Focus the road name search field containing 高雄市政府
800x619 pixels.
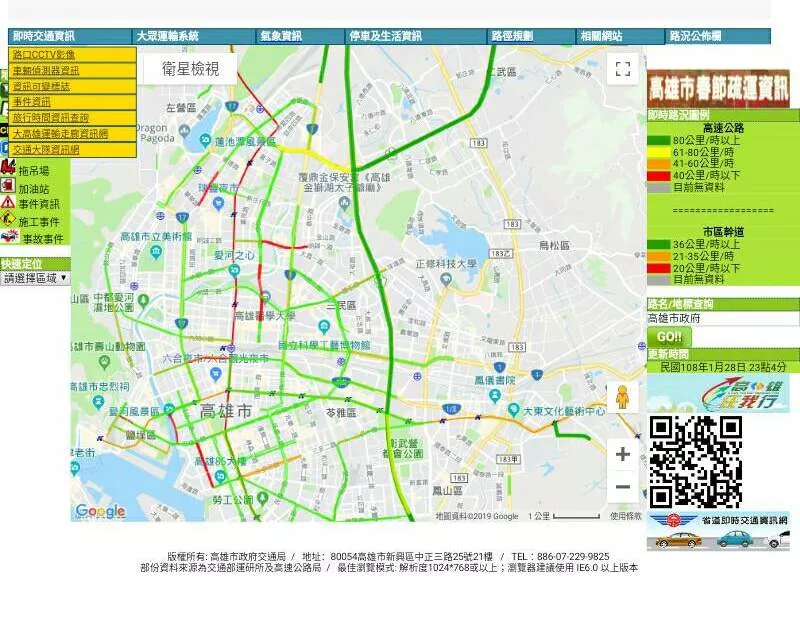723,318
